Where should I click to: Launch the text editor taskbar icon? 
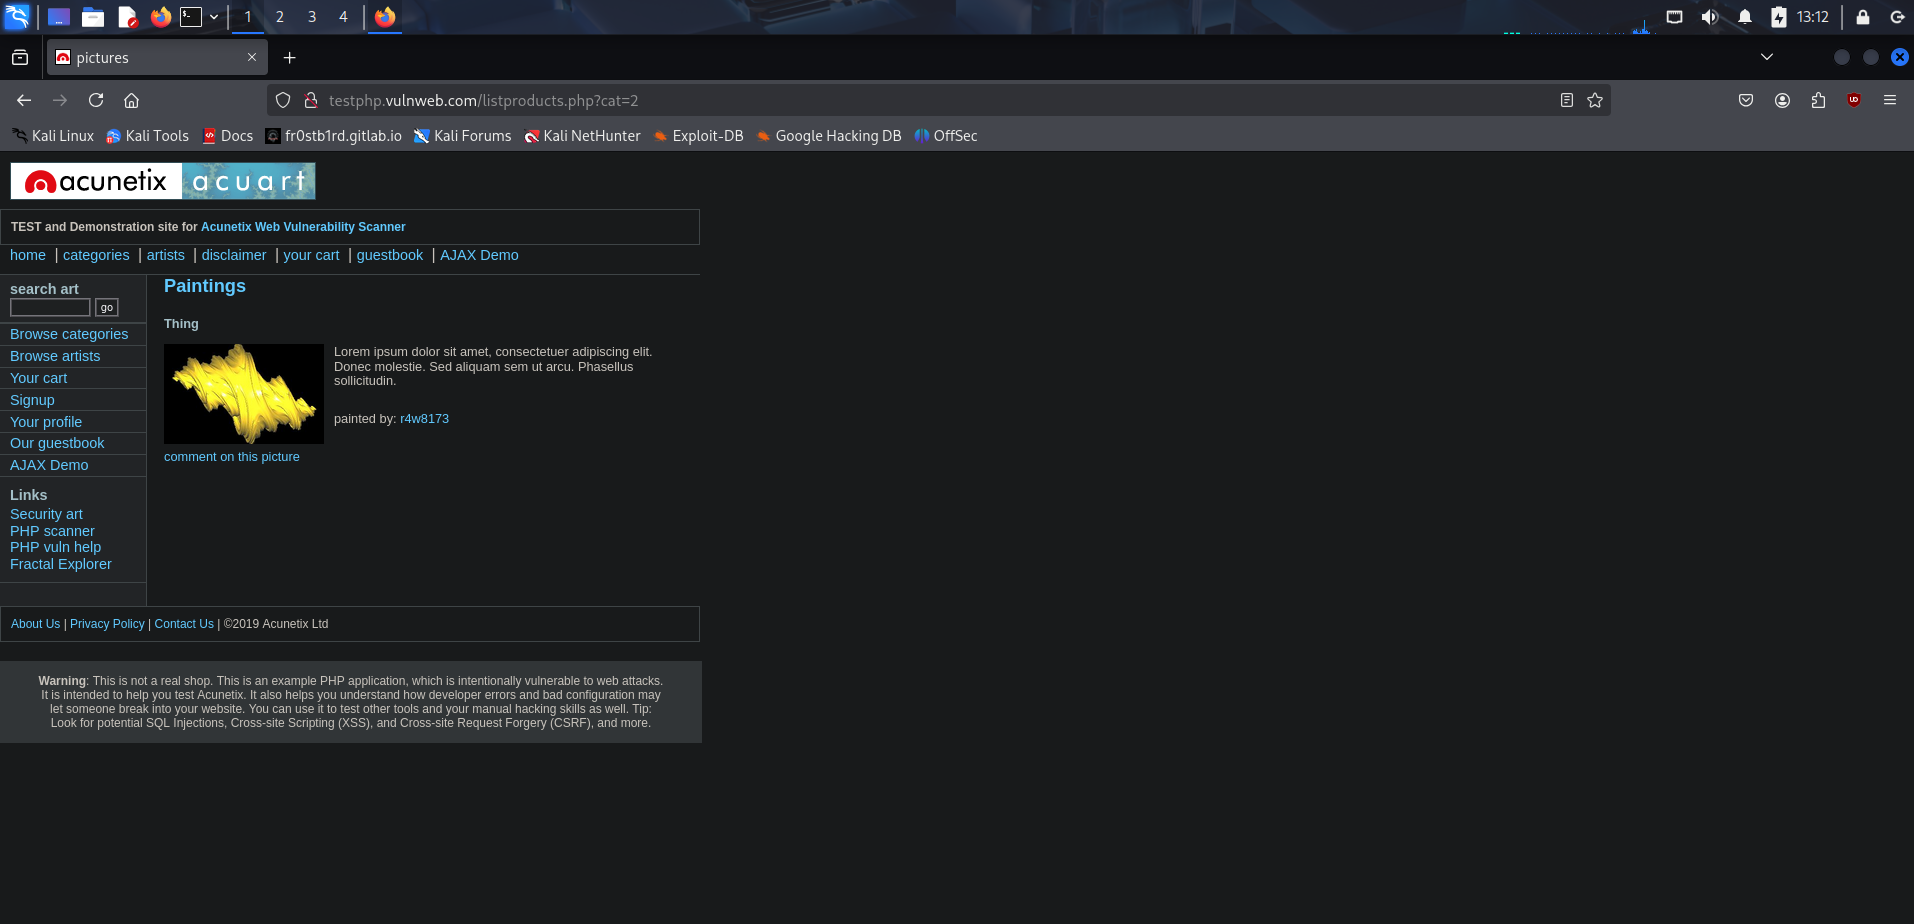coord(127,17)
